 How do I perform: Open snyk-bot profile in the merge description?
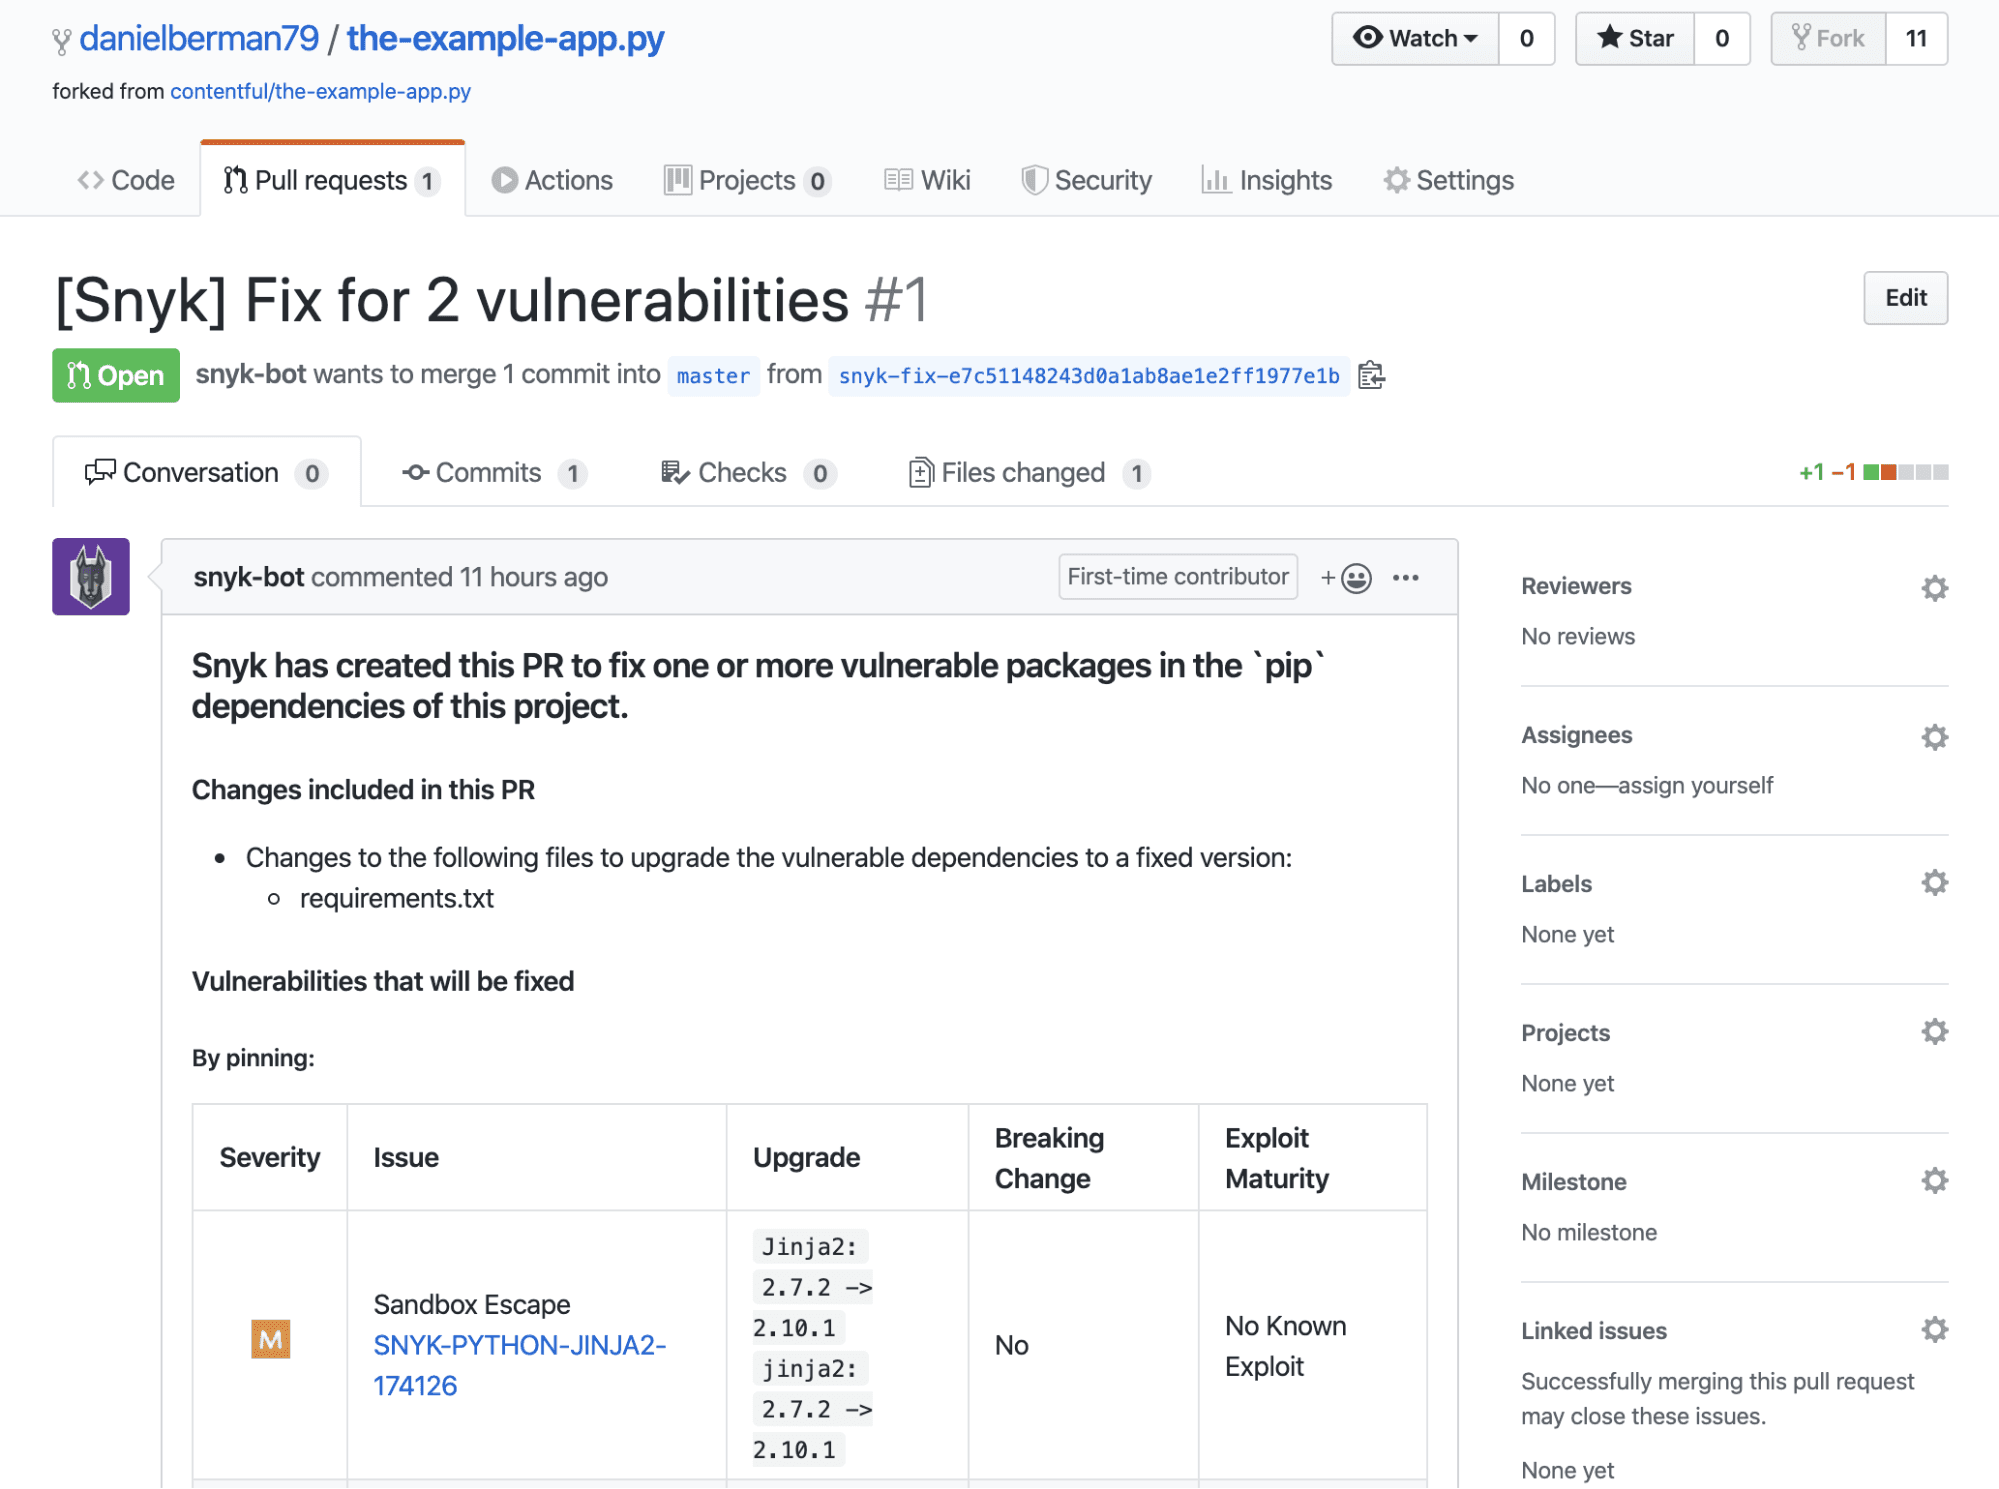(251, 375)
